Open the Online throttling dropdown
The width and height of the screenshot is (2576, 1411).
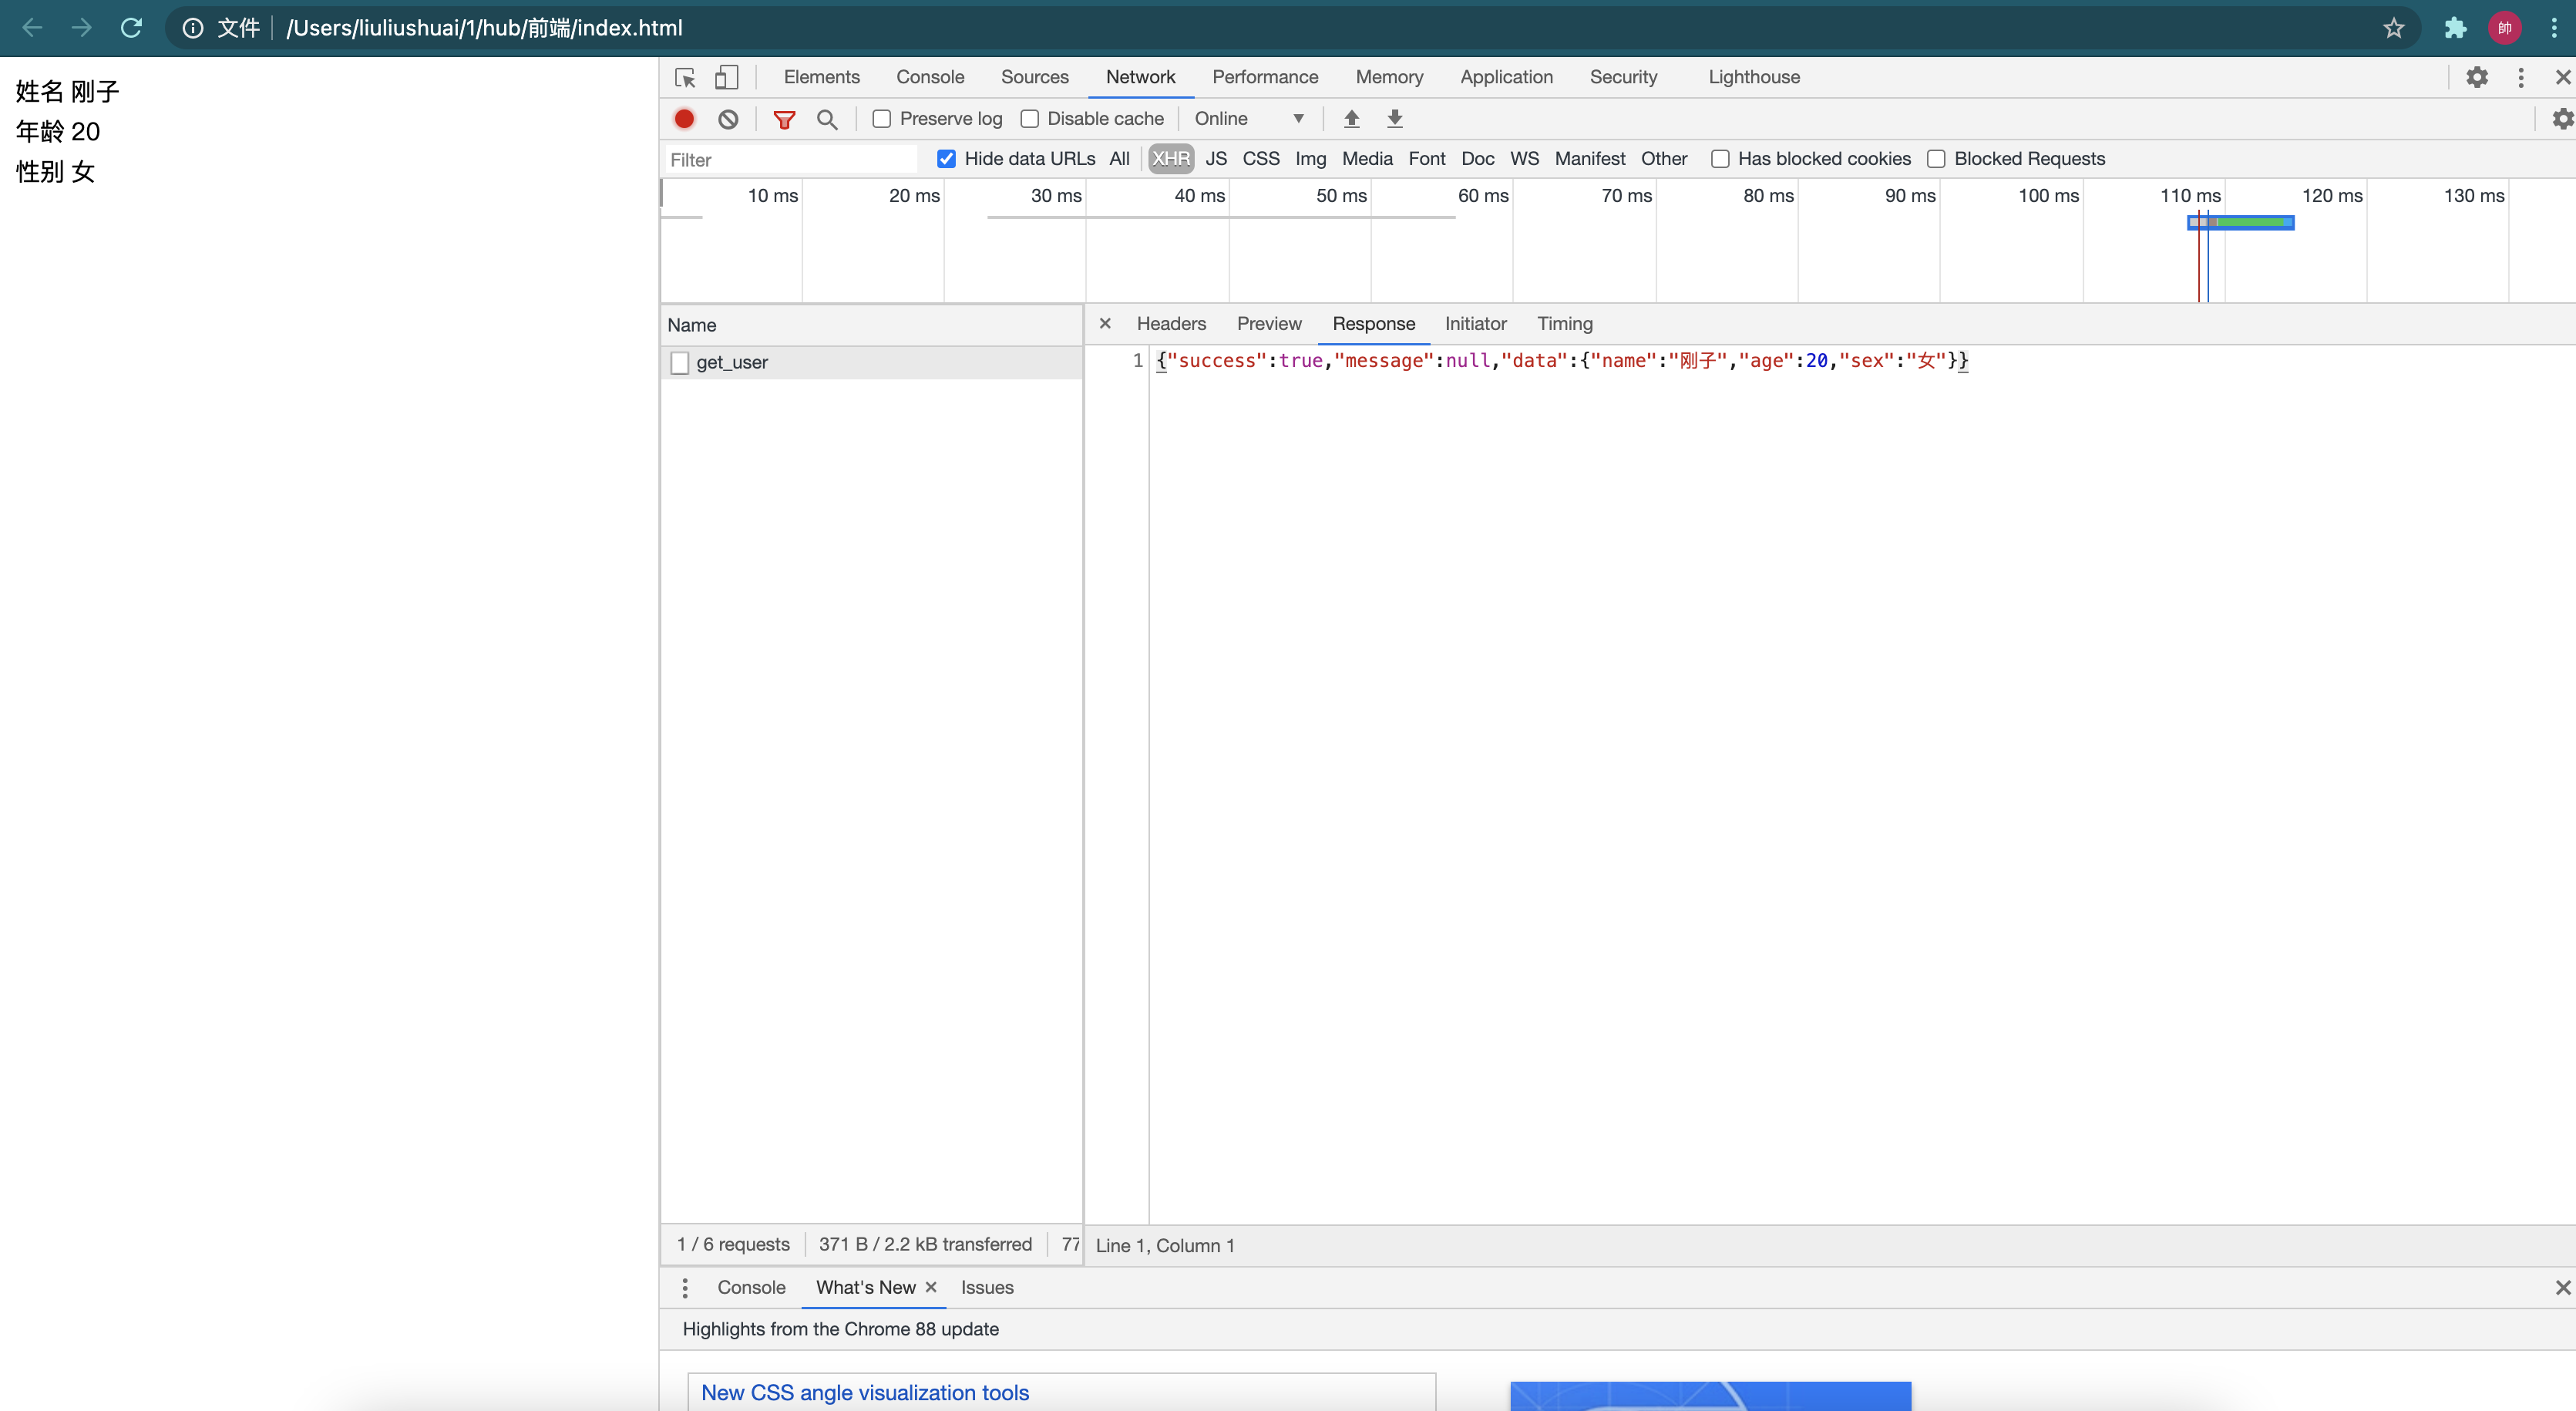(1249, 119)
